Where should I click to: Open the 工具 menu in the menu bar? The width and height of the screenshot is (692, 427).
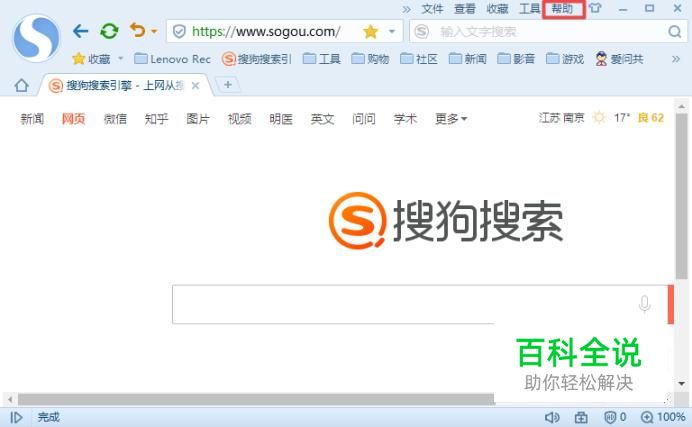click(x=530, y=8)
